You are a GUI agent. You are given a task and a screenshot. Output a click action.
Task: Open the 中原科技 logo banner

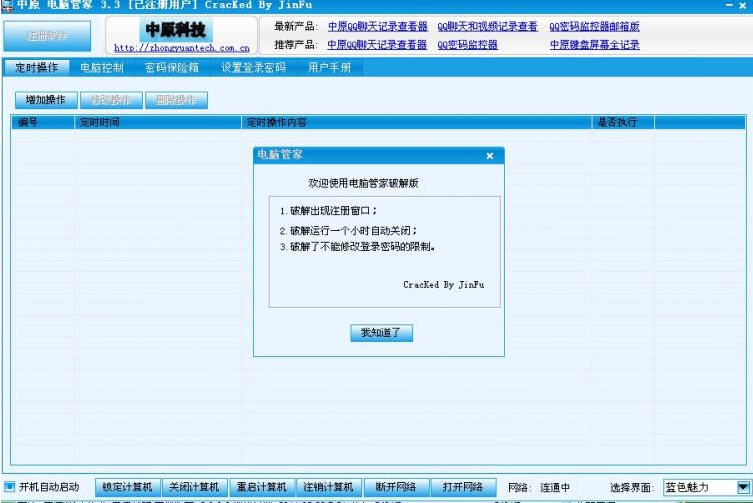point(175,30)
